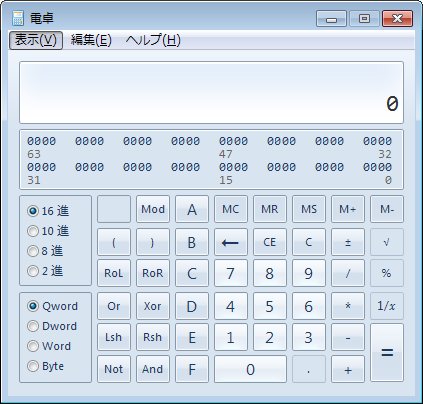
Task: Toggle the lowest bit group above label 0
Action: [x=378, y=167]
